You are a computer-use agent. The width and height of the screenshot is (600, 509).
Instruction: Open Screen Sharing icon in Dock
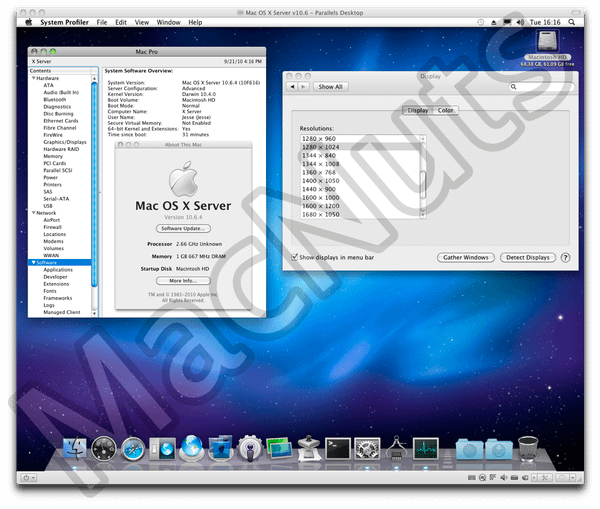[279, 448]
